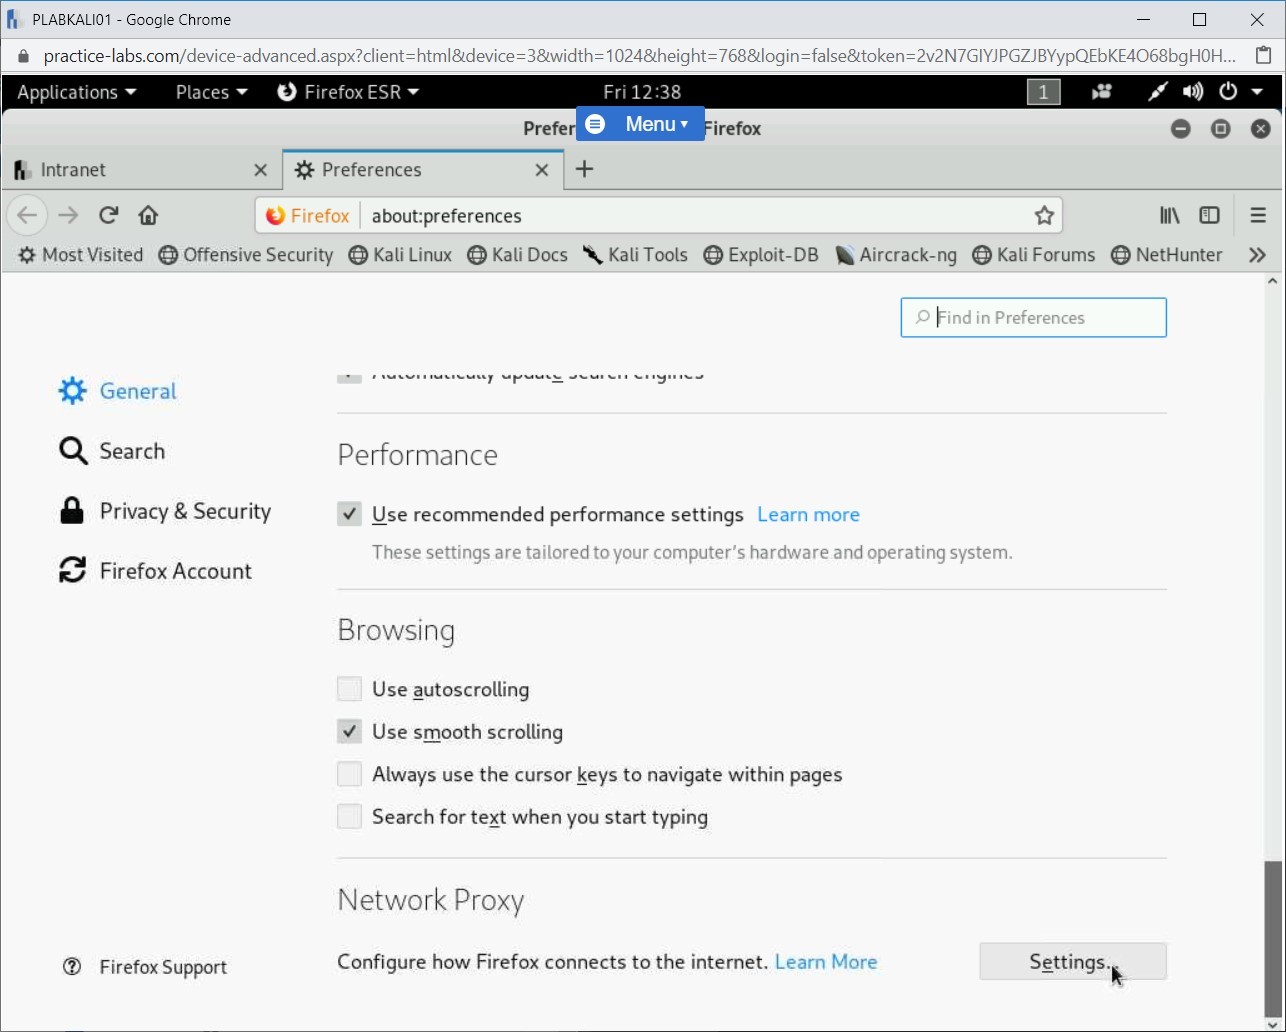Turn off Use smooth scrolling checkbox
Screen dimensions: 1286x1032
pos(349,732)
